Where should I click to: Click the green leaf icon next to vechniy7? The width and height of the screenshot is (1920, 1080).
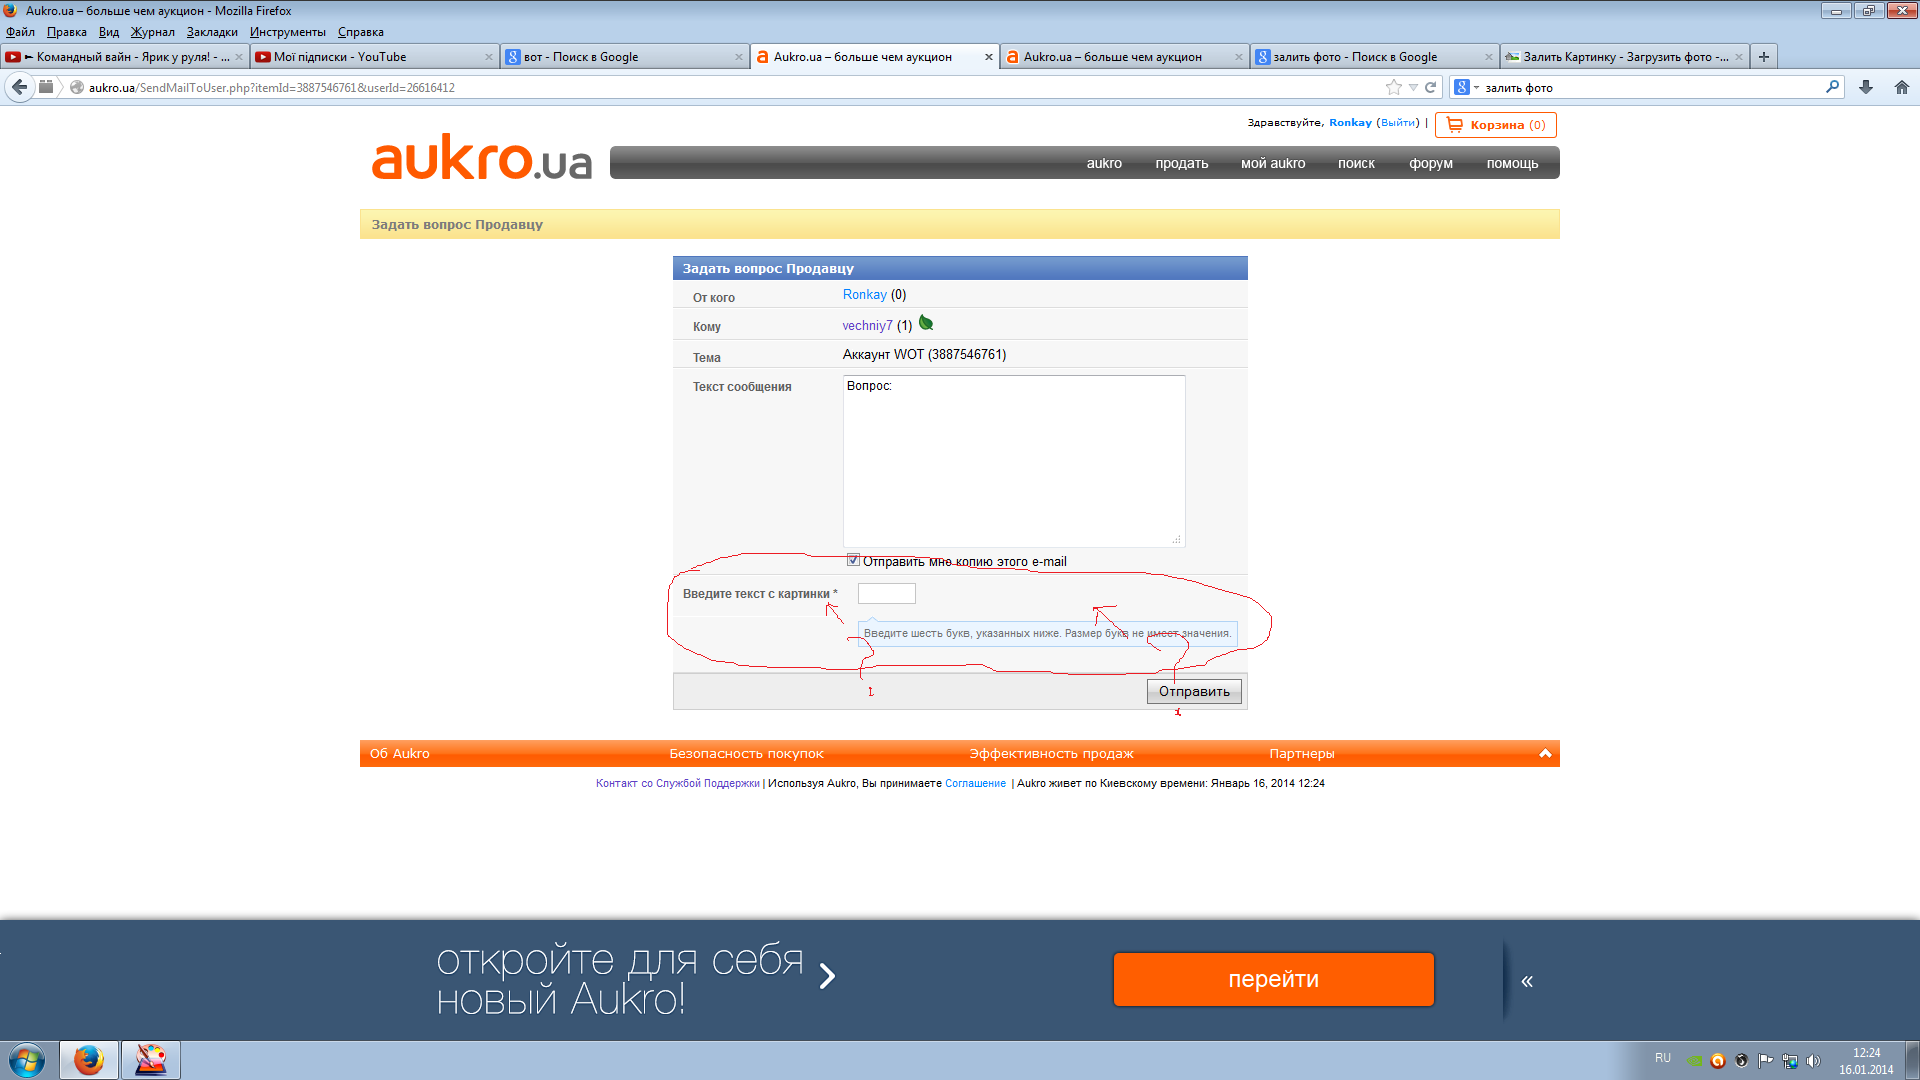[926, 323]
